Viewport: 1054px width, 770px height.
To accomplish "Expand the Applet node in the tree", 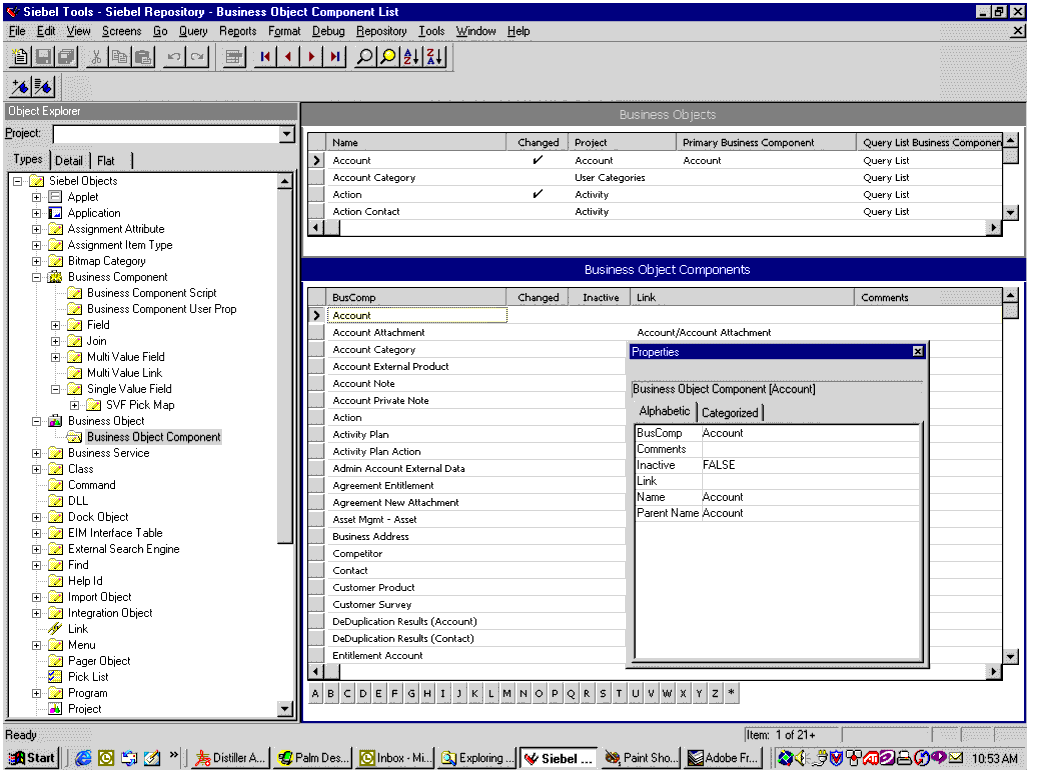I will [37, 197].
